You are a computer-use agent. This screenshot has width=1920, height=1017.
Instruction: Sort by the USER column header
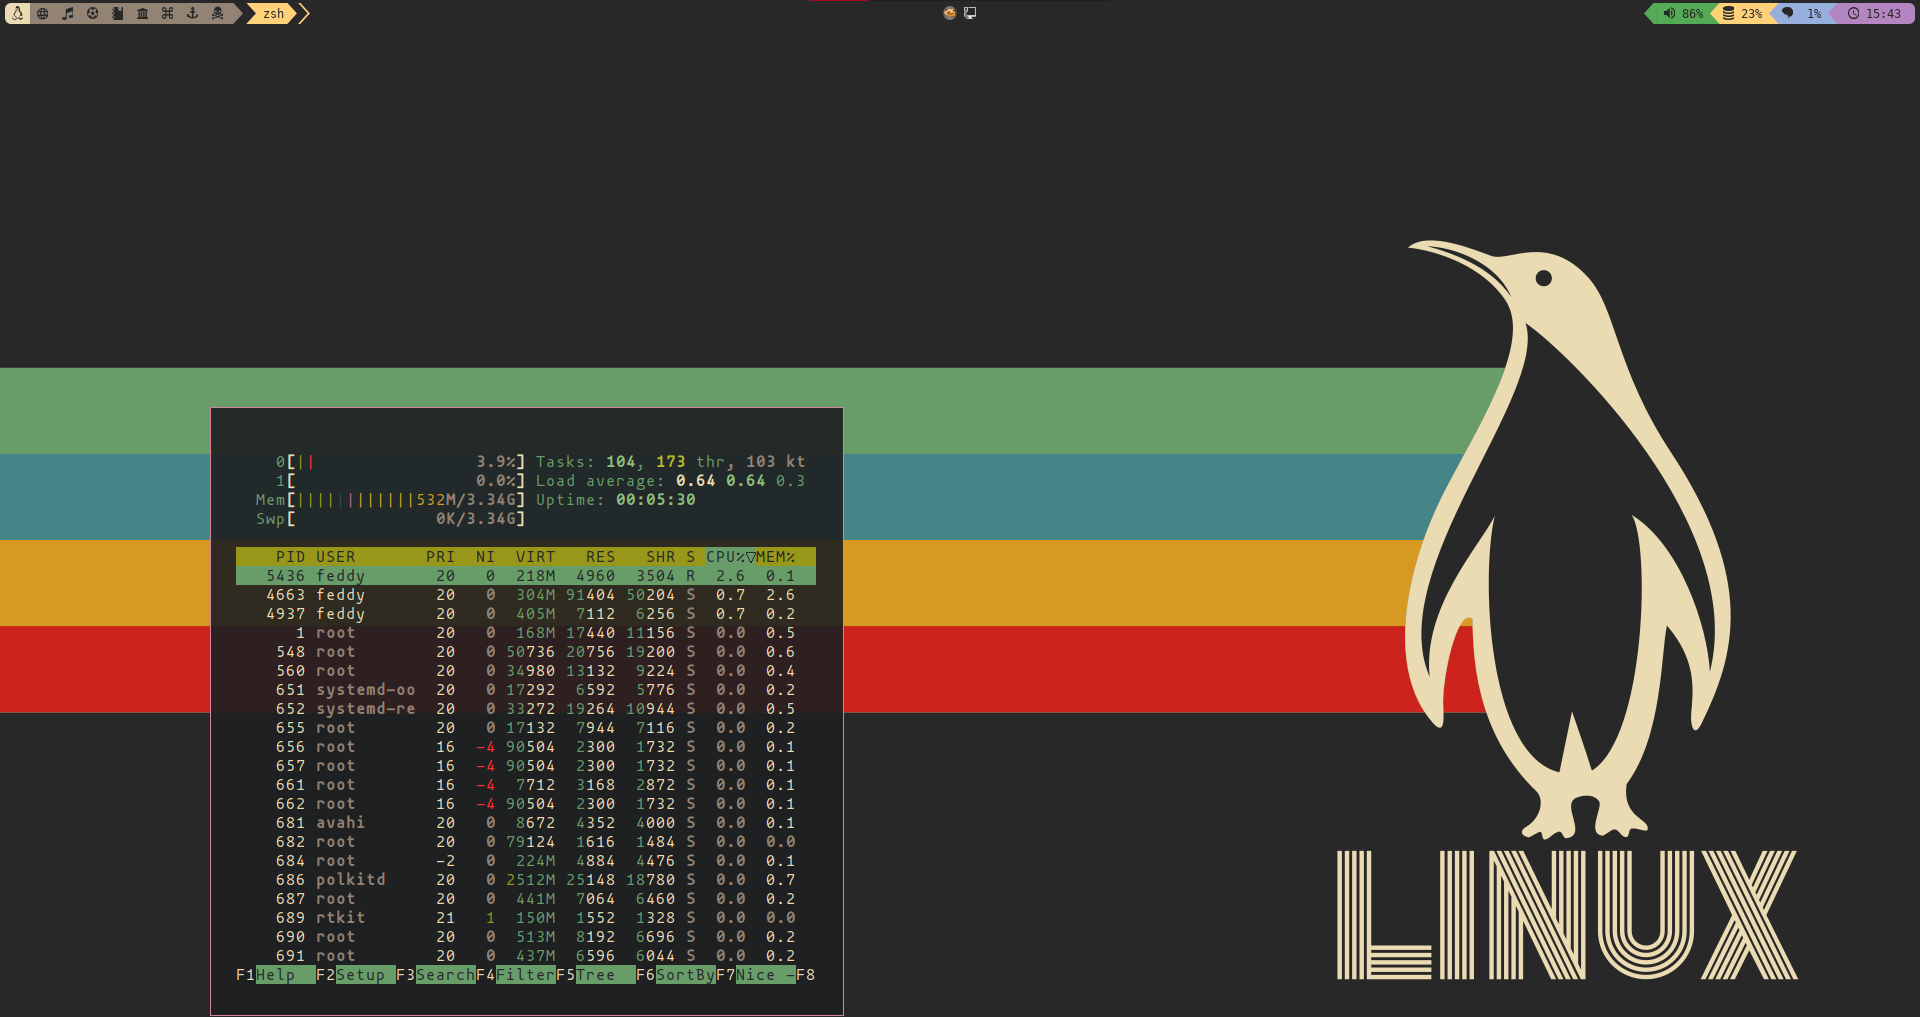click(x=336, y=557)
